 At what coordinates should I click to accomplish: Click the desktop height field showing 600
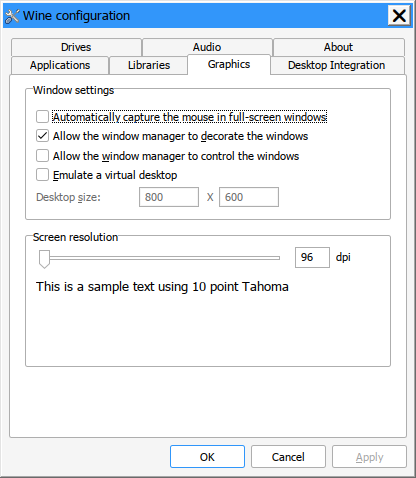click(249, 197)
